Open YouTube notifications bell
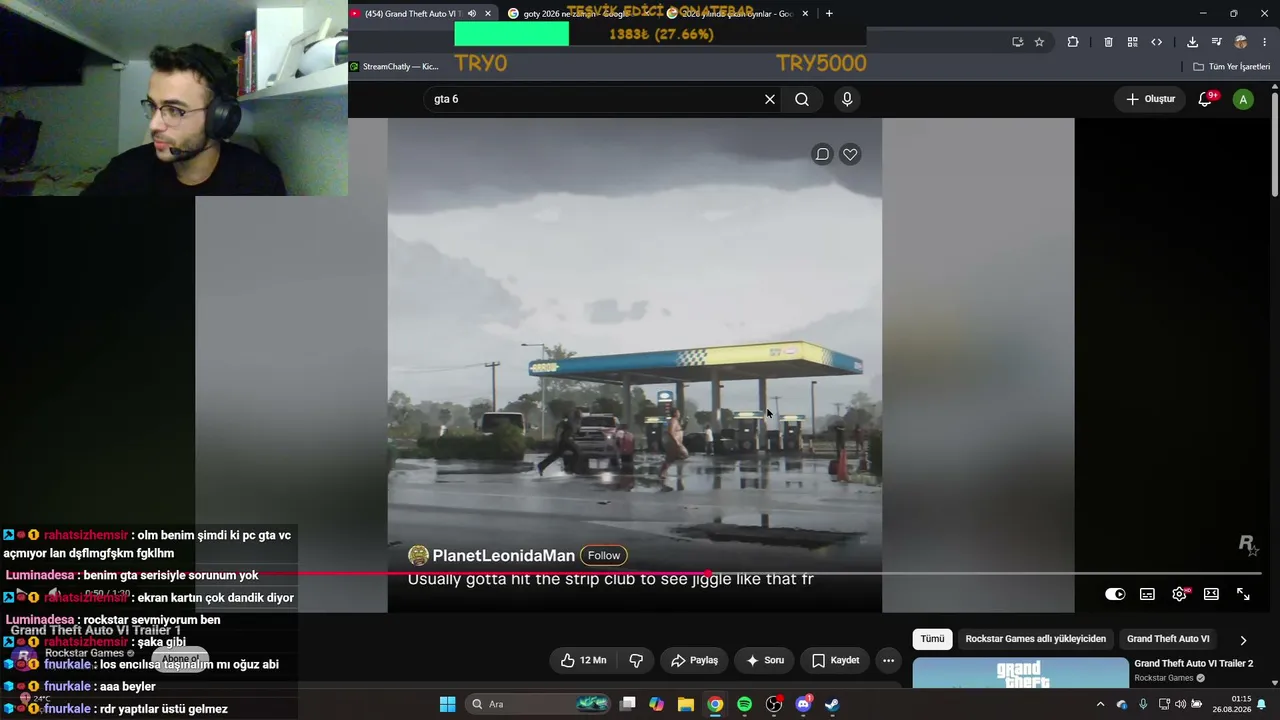This screenshot has width=1280, height=720. (1205, 99)
